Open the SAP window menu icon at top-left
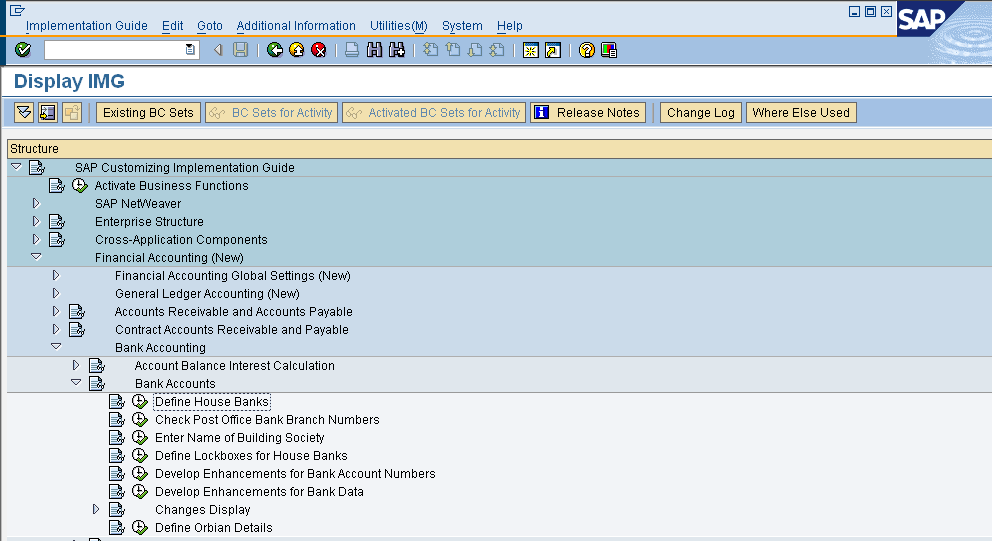 pos(17,10)
